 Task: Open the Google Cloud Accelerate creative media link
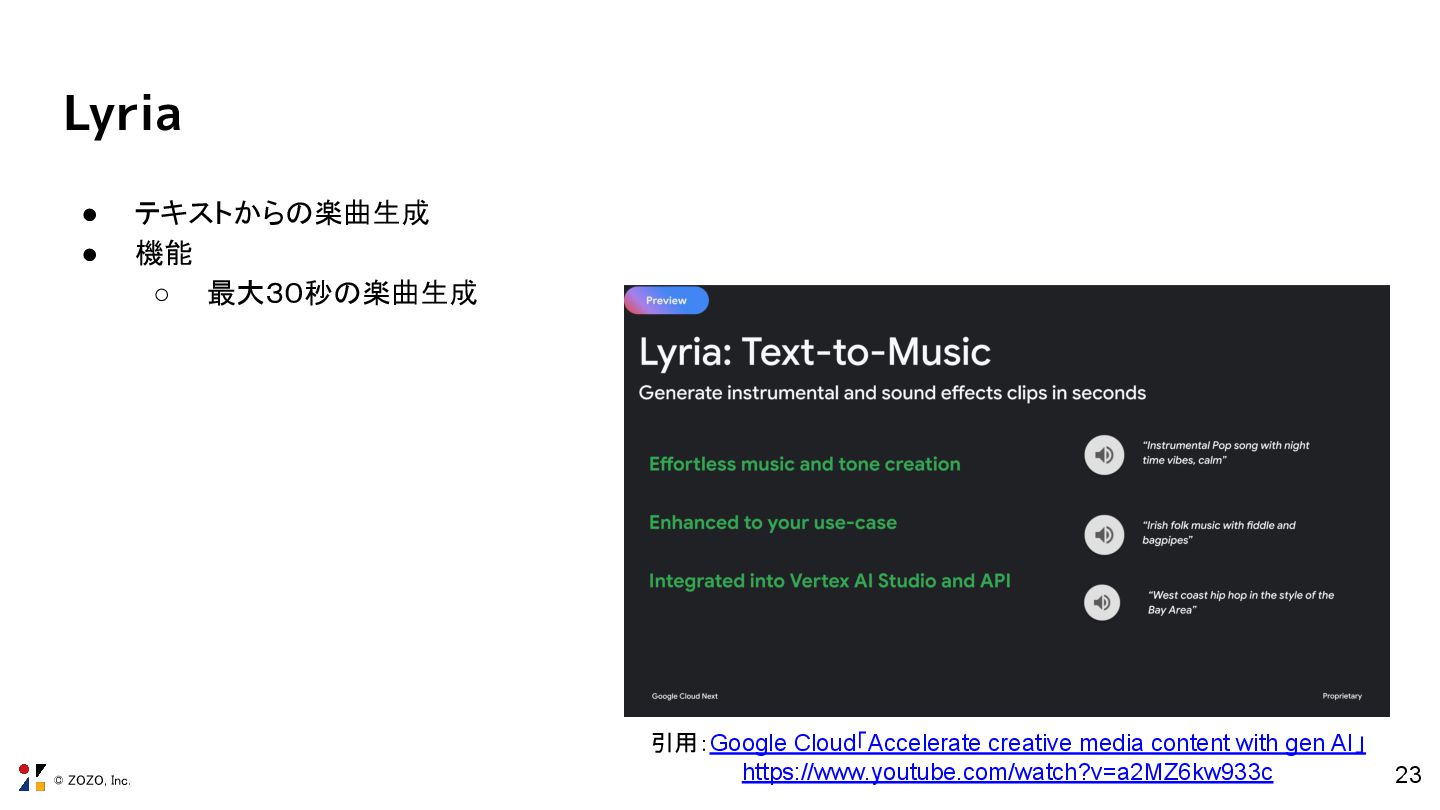(x=1037, y=743)
